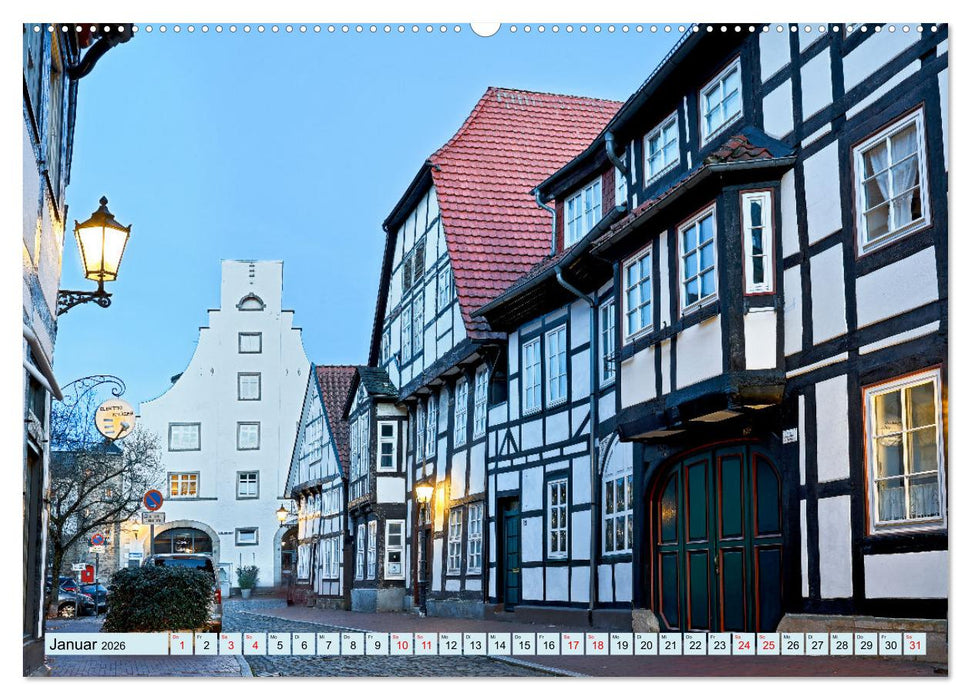Click the Elektro shop sign
This screenshot has width=971, height=700.
coord(113,420)
